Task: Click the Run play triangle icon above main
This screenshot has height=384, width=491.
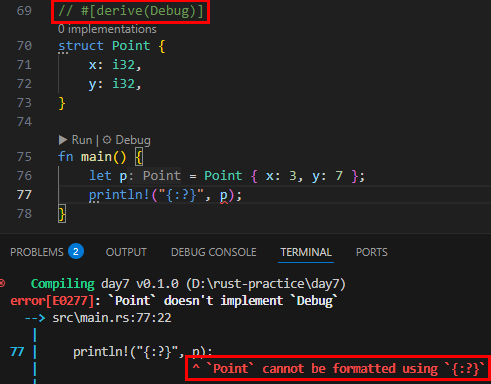Action: click(x=63, y=140)
